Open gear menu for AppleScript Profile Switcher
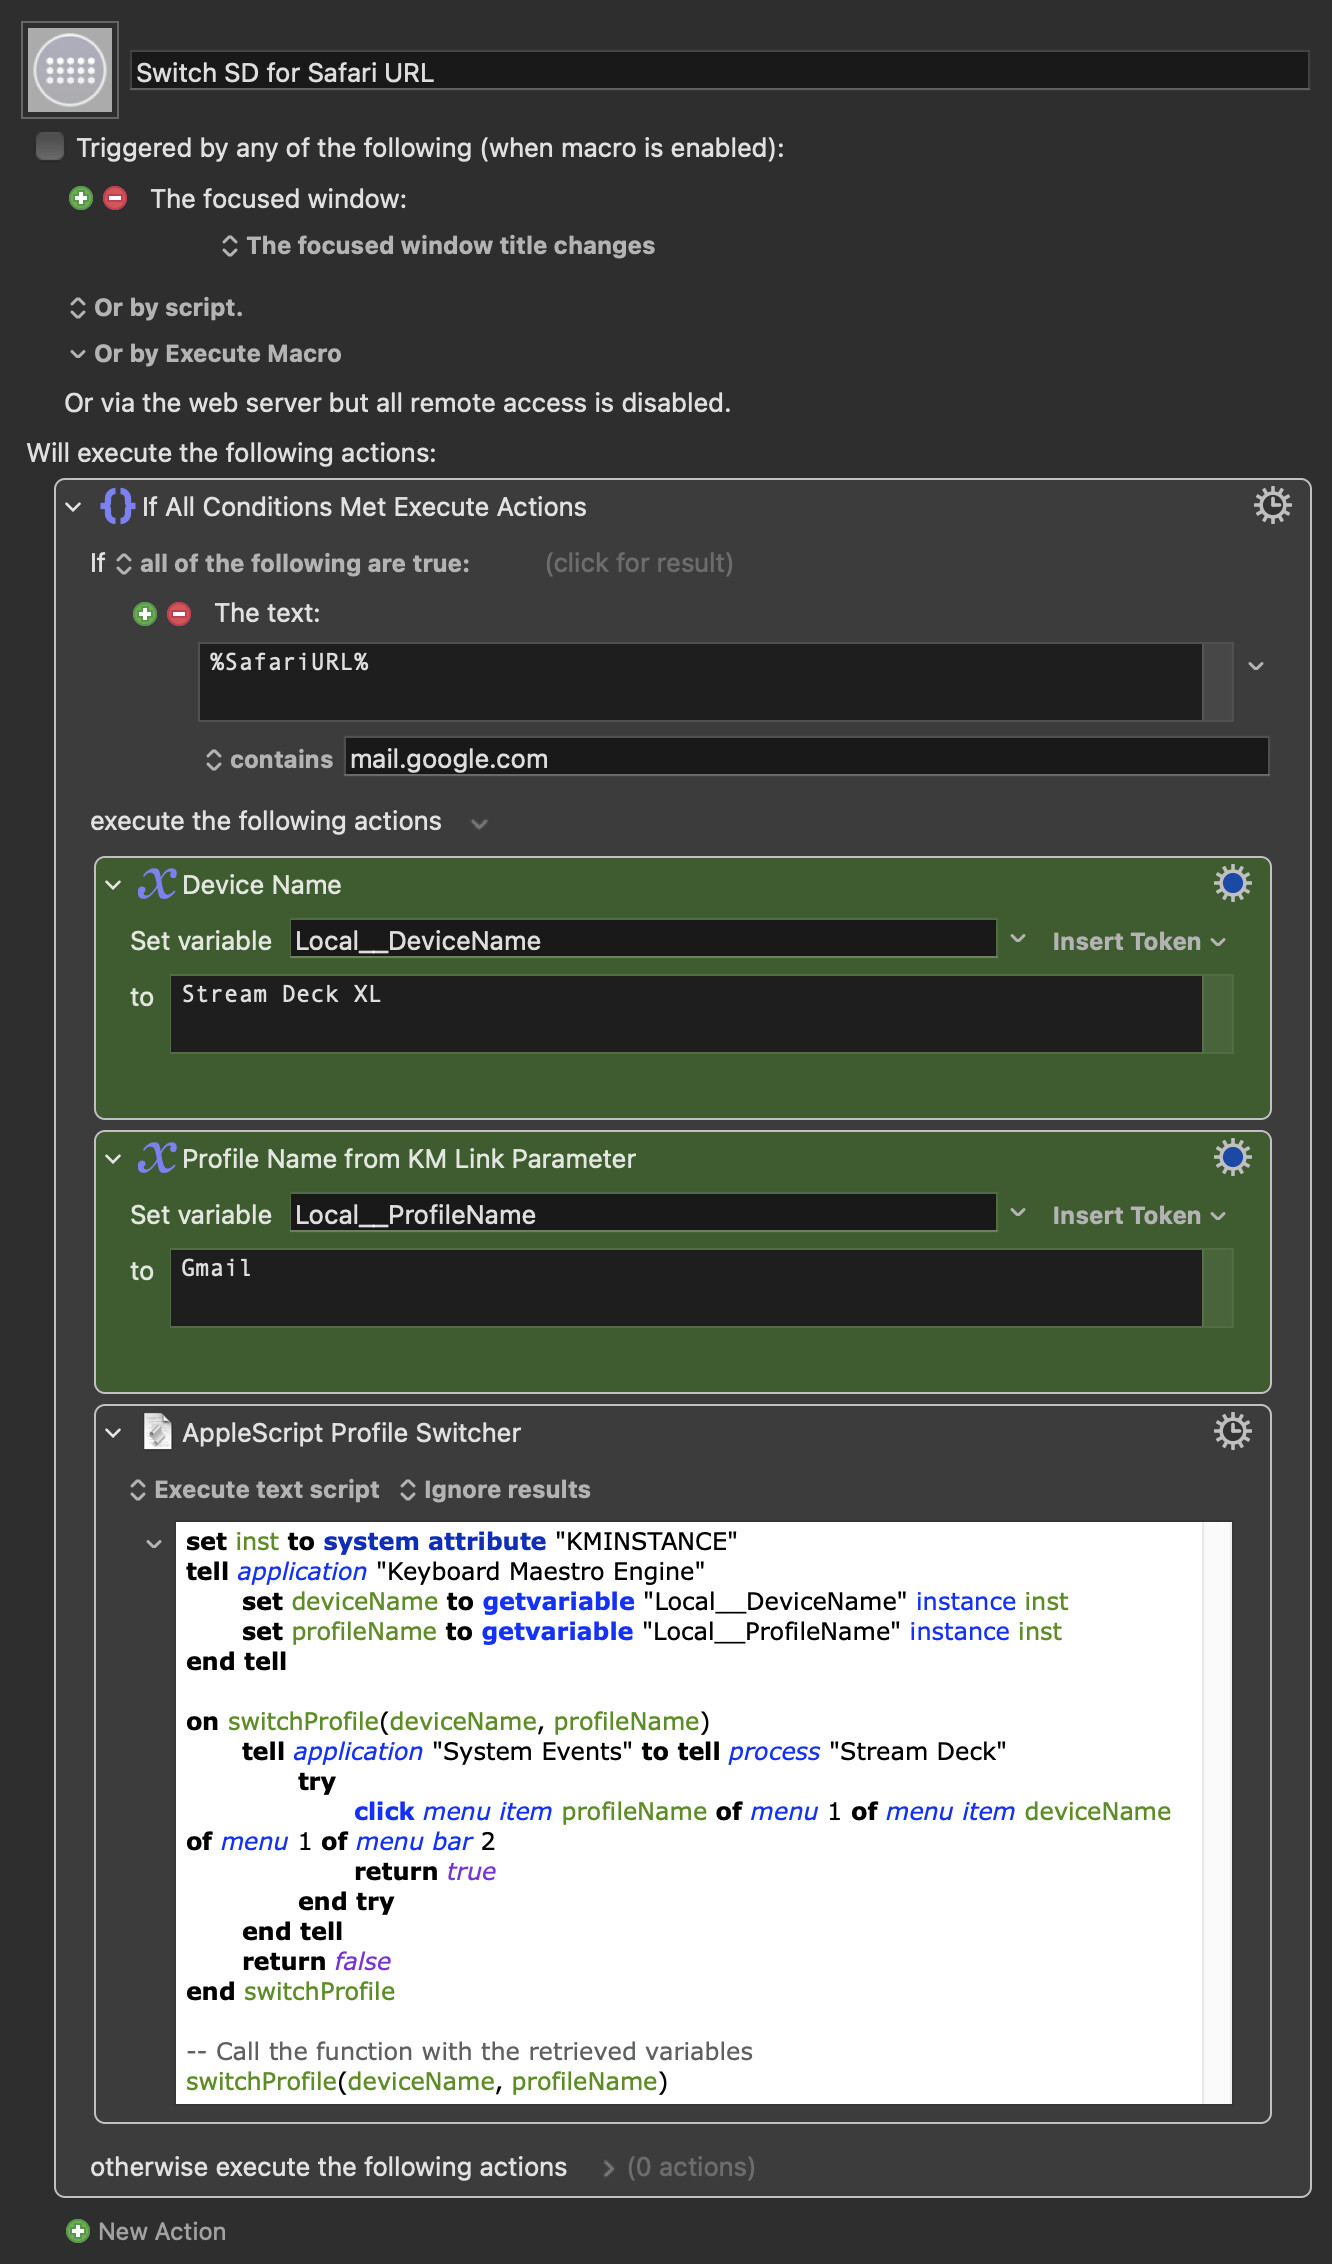 pyautogui.click(x=1232, y=1432)
